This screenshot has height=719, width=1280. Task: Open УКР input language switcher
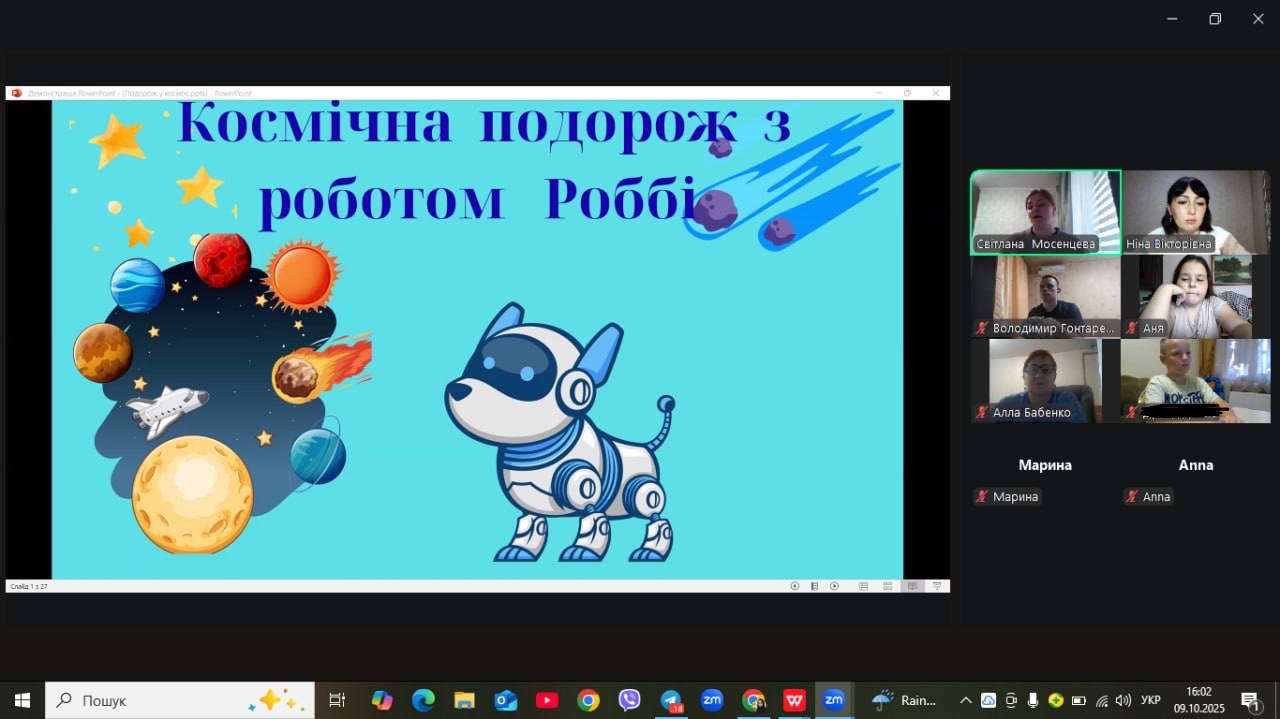1151,700
